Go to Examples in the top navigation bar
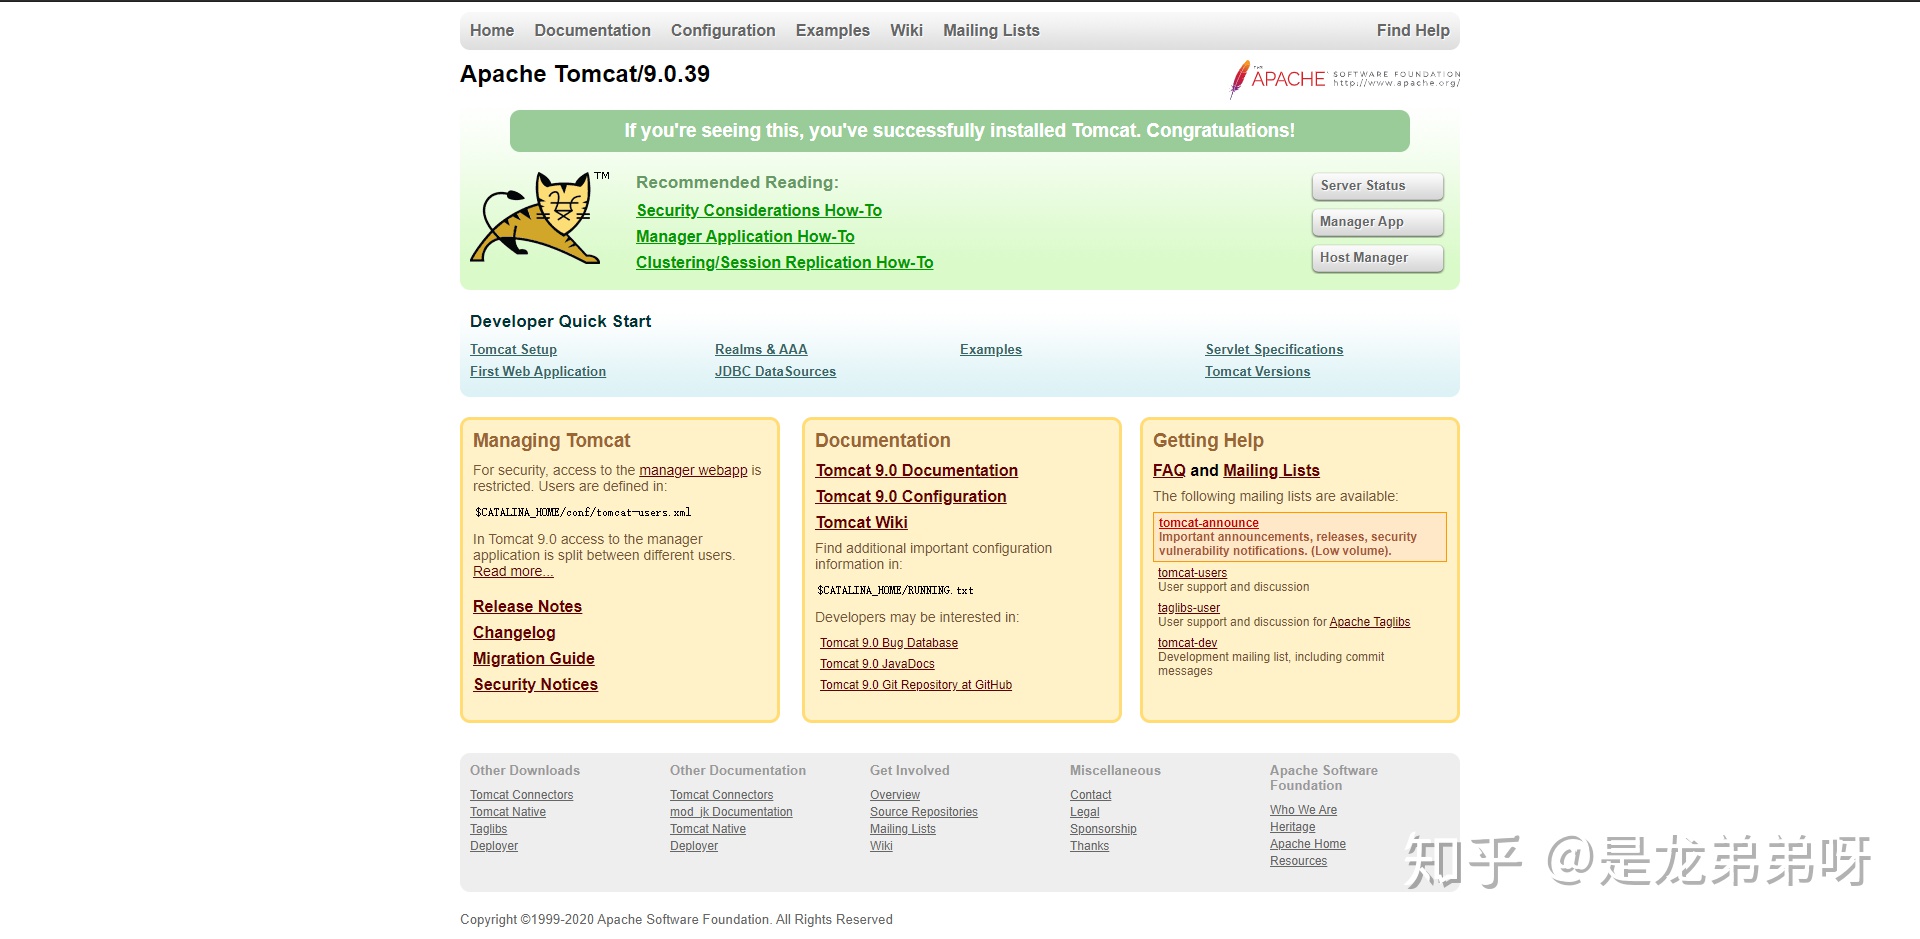This screenshot has height=939, width=1920. pos(833,31)
